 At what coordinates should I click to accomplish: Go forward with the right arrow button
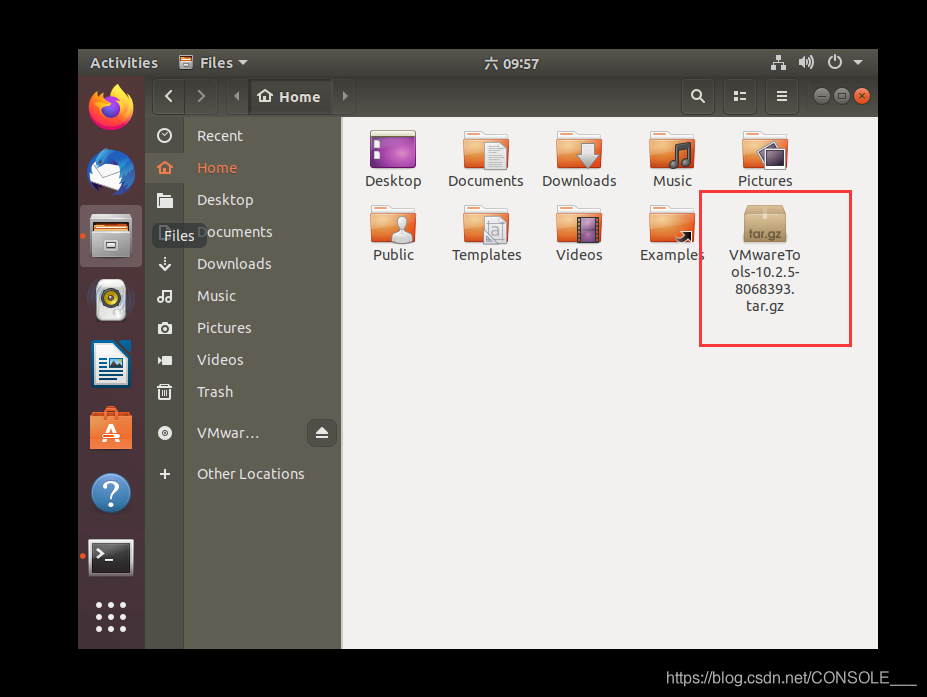[x=201, y=96]
